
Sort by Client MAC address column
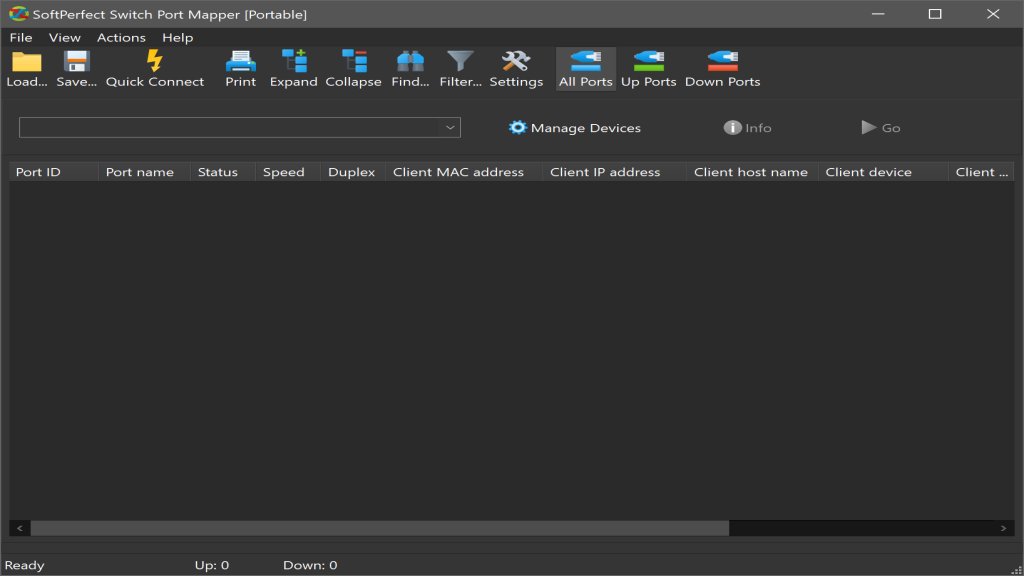pyautogui.click(x=464, y=172)
